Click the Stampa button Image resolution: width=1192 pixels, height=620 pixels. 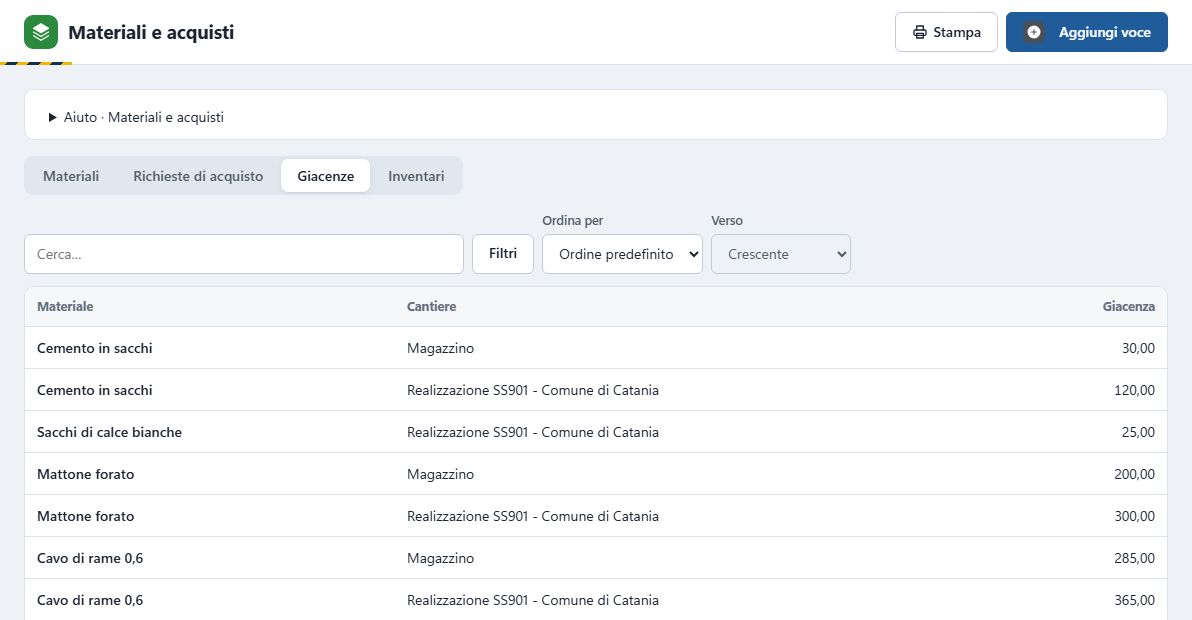[946, 32]
